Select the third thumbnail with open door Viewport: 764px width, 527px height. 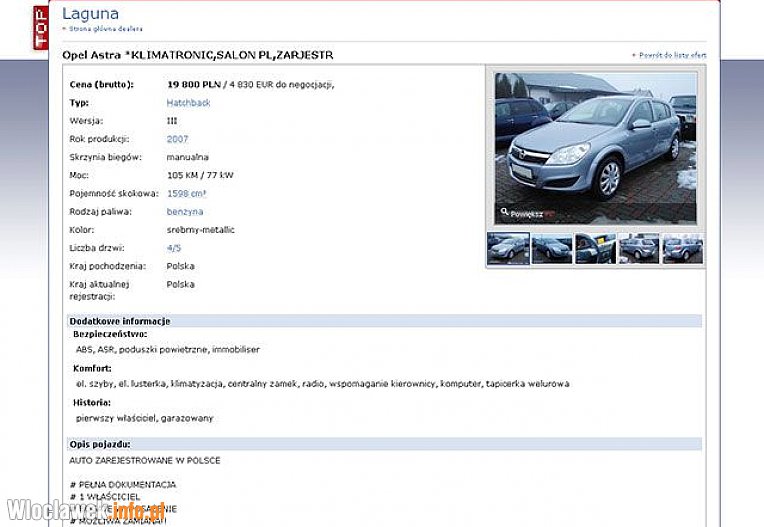click(595, 248)
